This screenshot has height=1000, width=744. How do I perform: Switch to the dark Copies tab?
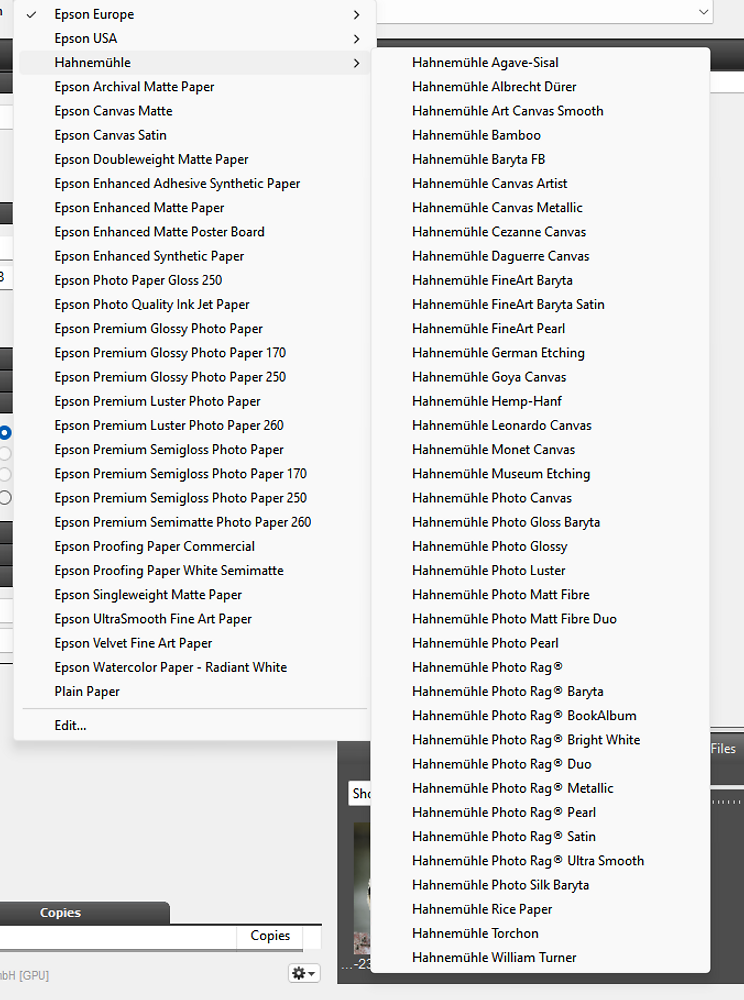coord(84,913)
